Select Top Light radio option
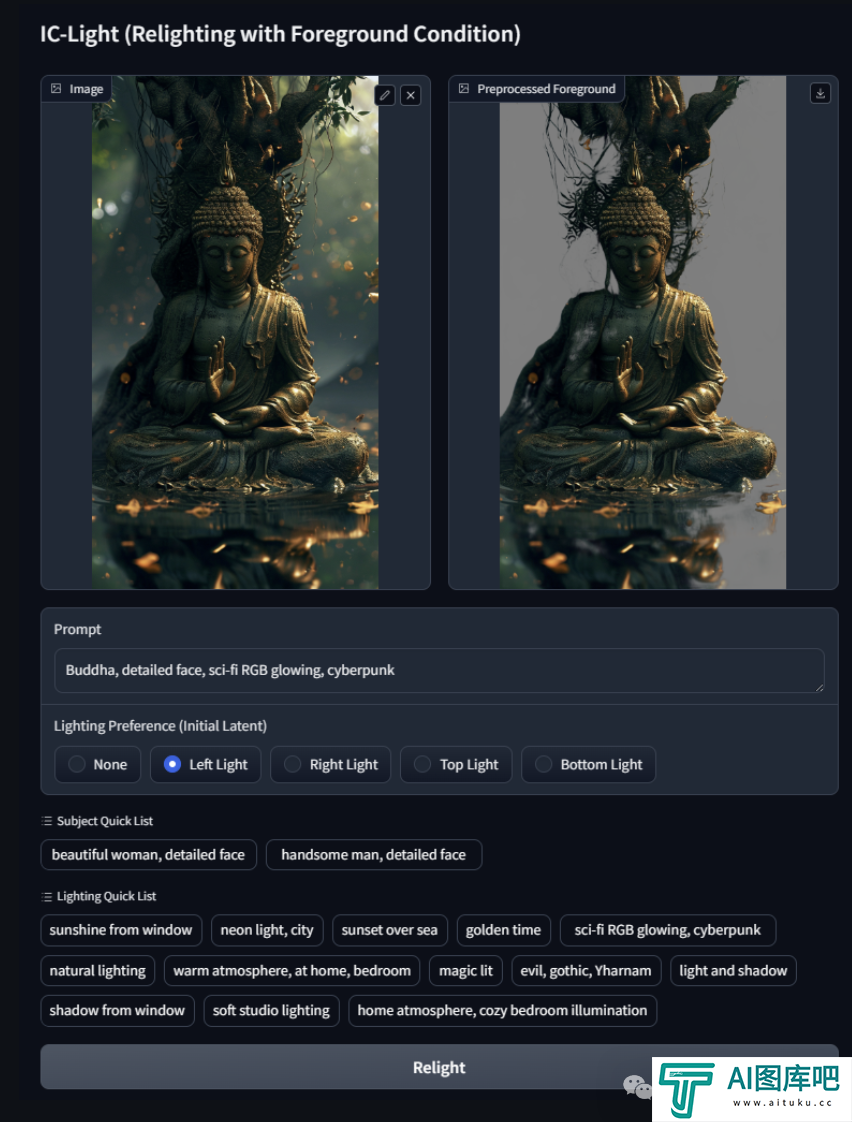 point(456,764)
